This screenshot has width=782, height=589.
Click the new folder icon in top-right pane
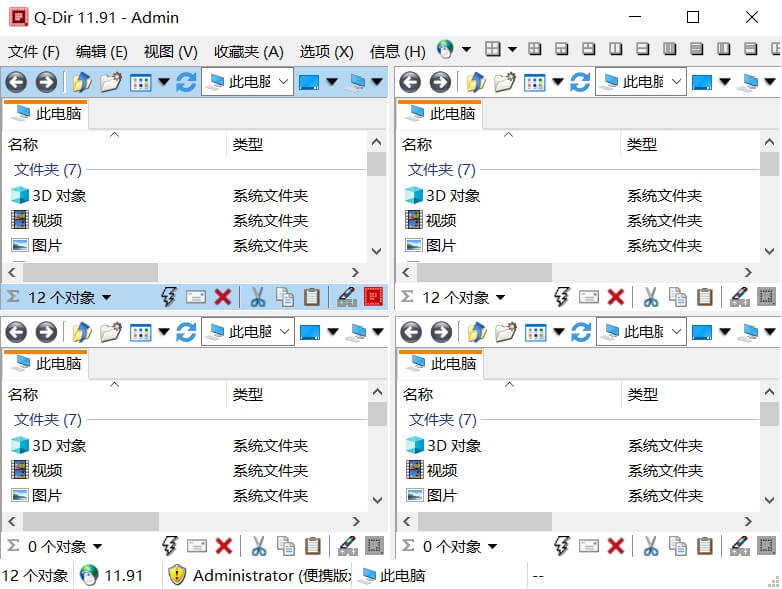coord(504,82)
